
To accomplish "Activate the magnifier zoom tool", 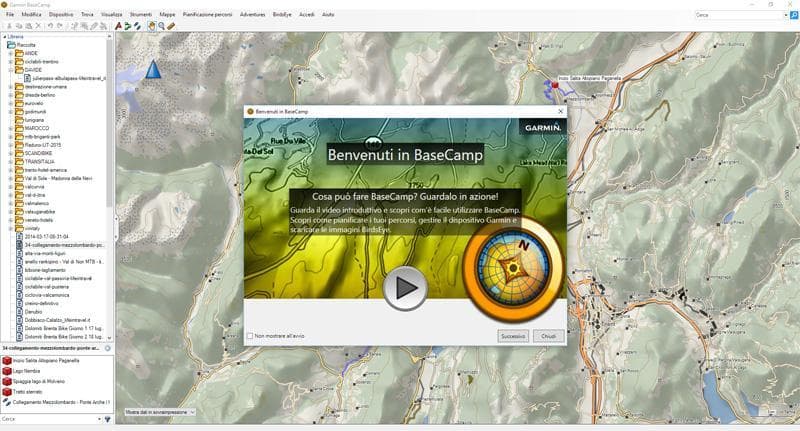I will (161, 26).
